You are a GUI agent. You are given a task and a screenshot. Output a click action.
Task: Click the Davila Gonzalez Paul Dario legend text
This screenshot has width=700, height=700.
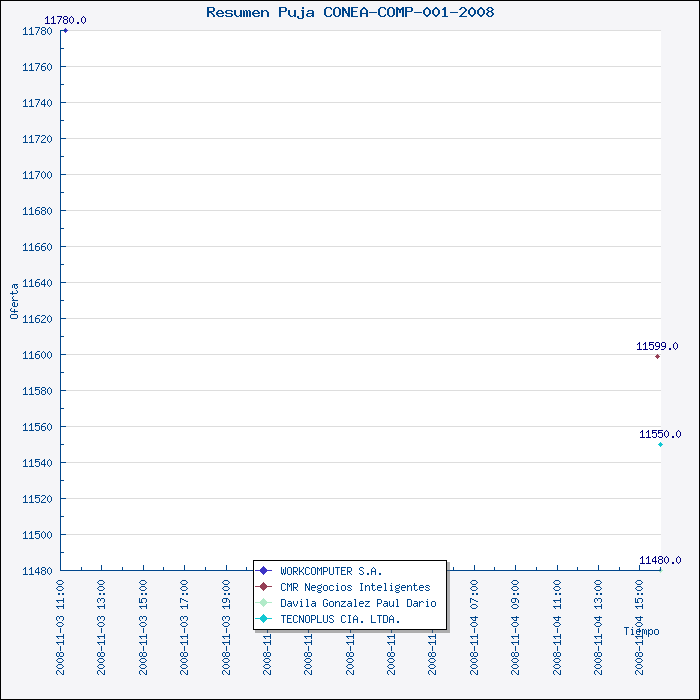click(x=358, y=603)
